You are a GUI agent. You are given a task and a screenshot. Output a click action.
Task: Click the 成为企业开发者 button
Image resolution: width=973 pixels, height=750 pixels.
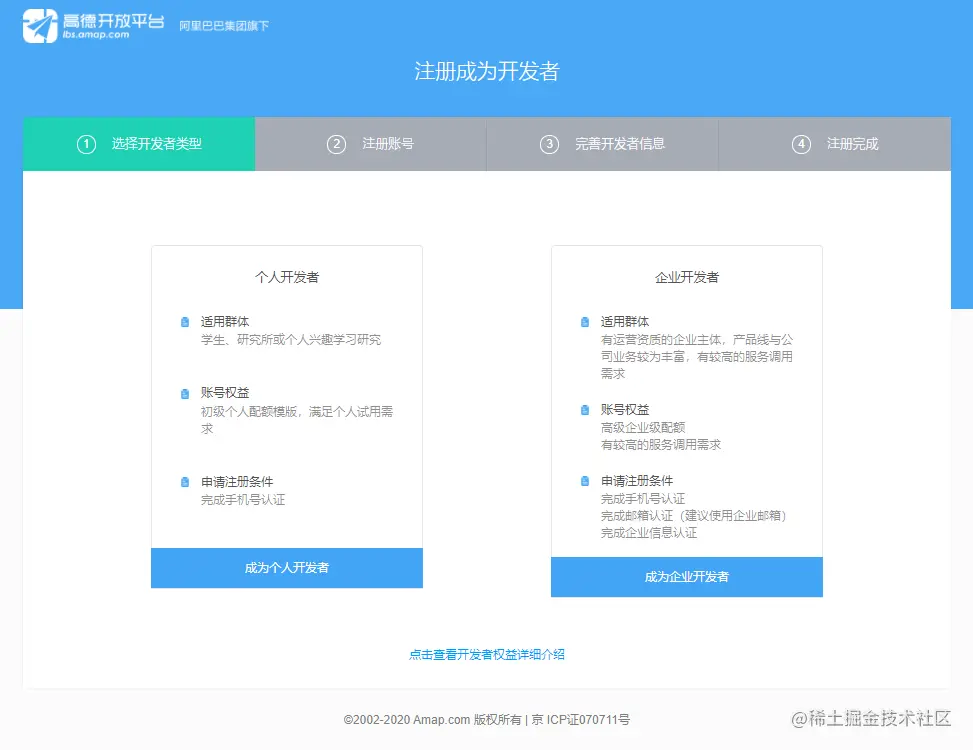[686, 577]
